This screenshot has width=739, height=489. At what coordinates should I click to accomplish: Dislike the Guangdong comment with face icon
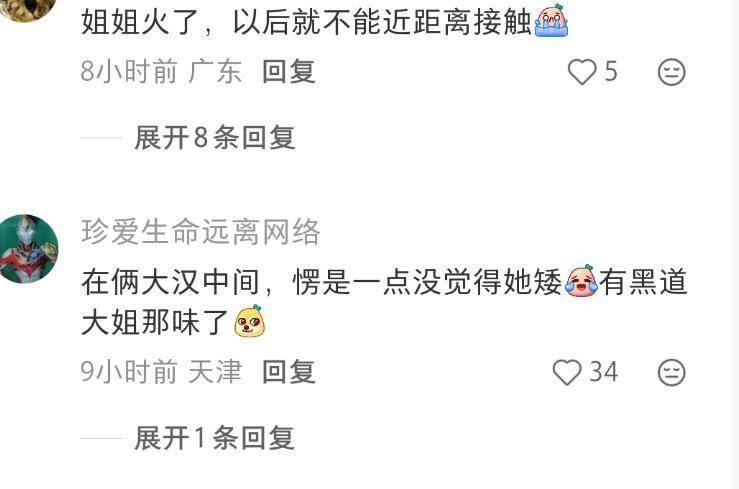click(671, 72)
